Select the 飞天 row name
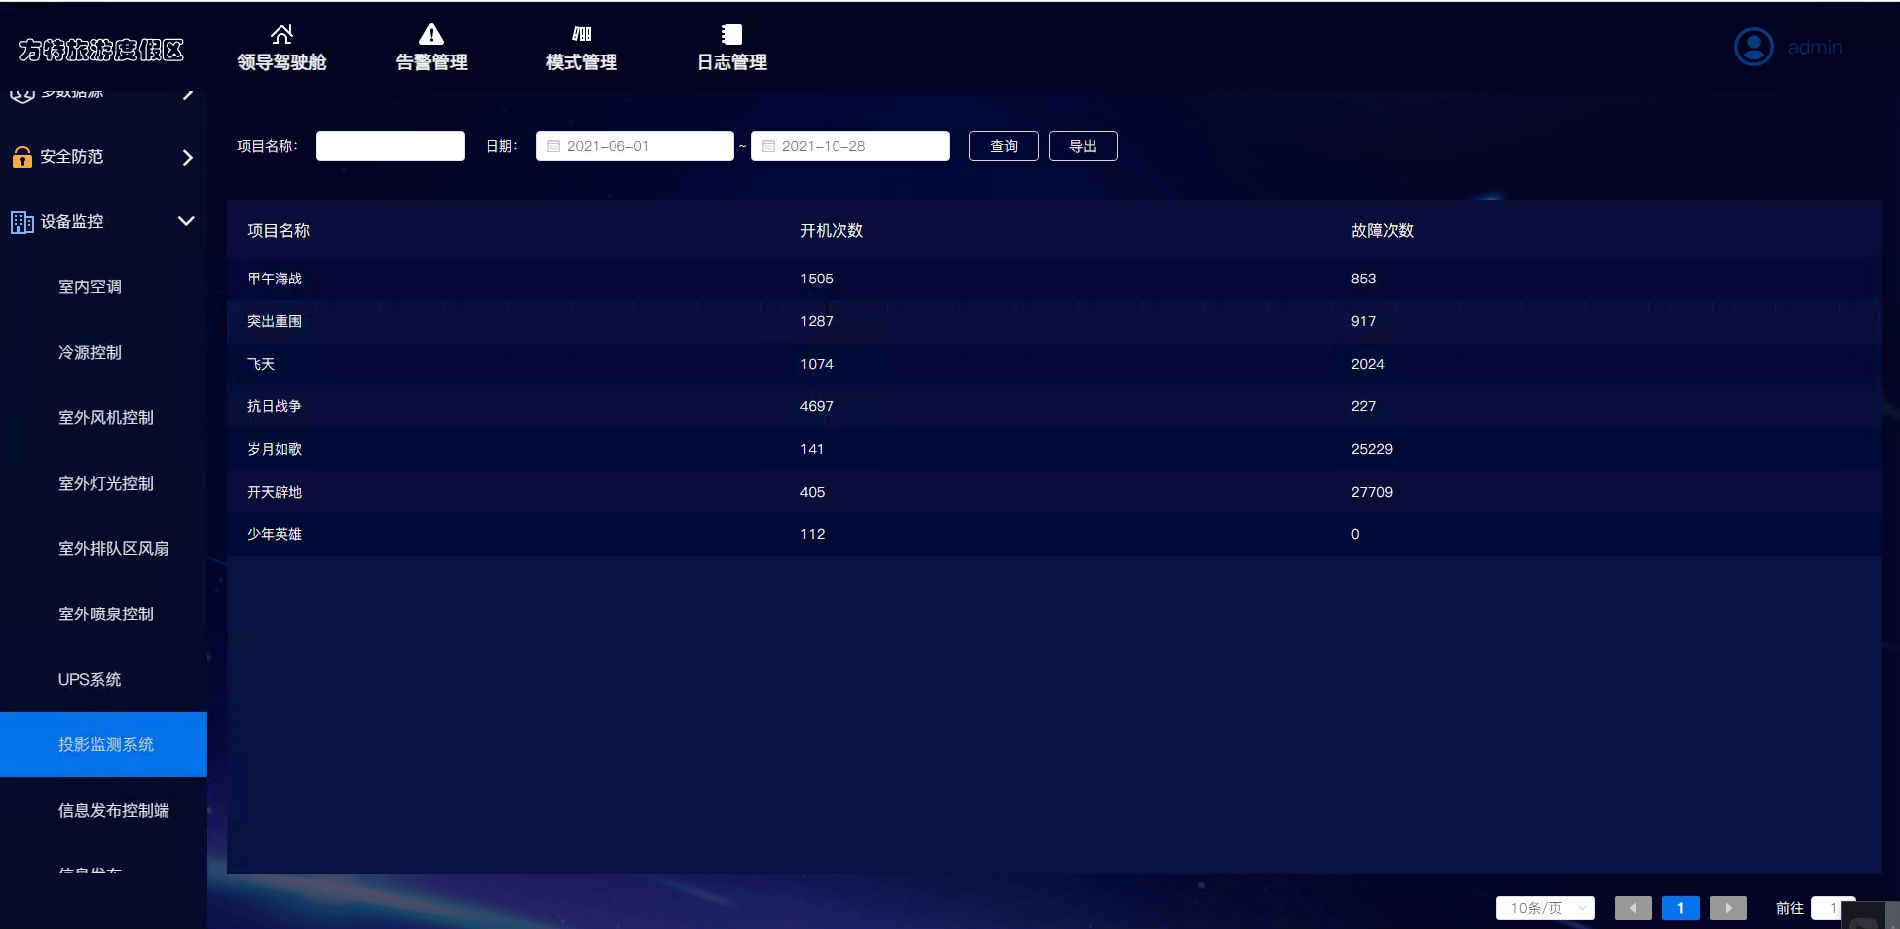The height and width of the screenshot is (929, 1900). (x=261, y=365)
